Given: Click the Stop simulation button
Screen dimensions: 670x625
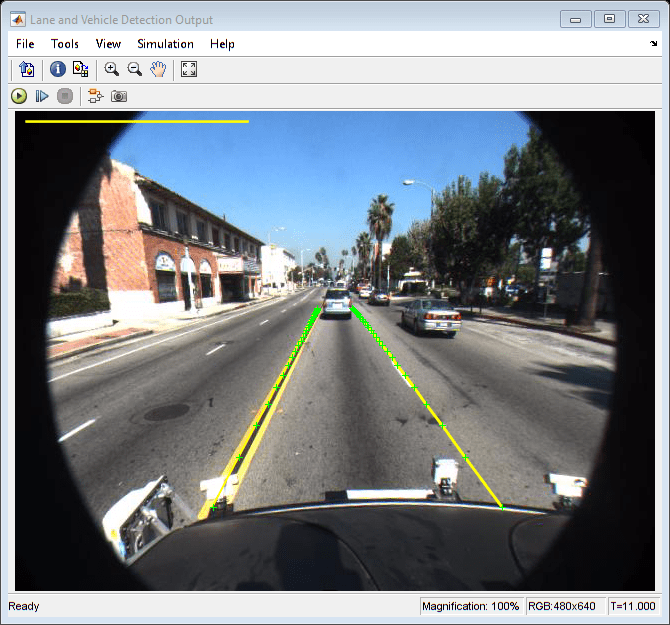Looking at the screenshot, I should pos(65,96).
